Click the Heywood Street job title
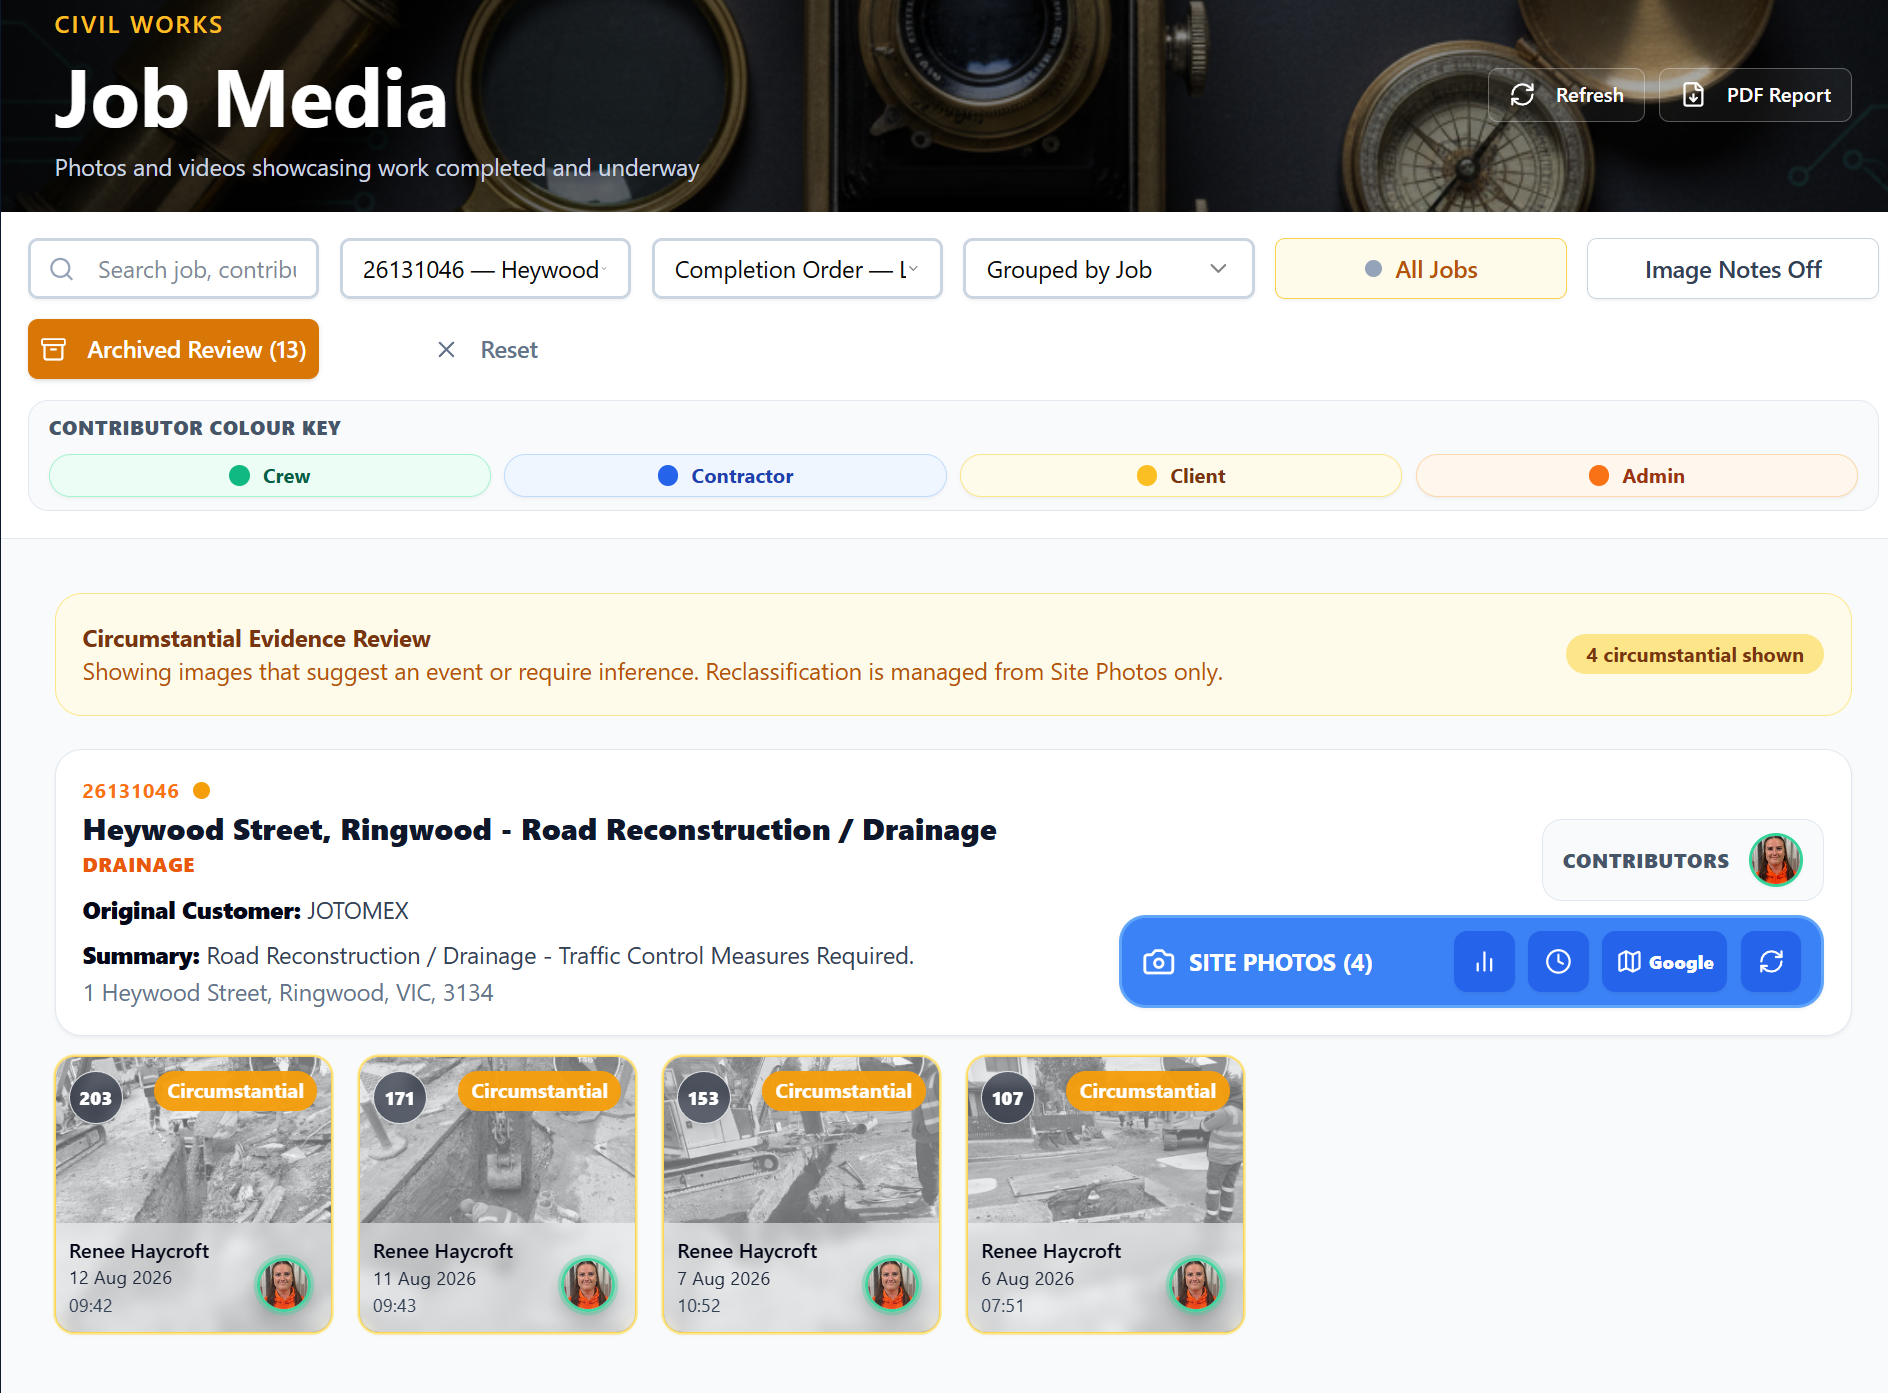The height and width of the screenshot is (1393, 1888). (x=540, y=829)
